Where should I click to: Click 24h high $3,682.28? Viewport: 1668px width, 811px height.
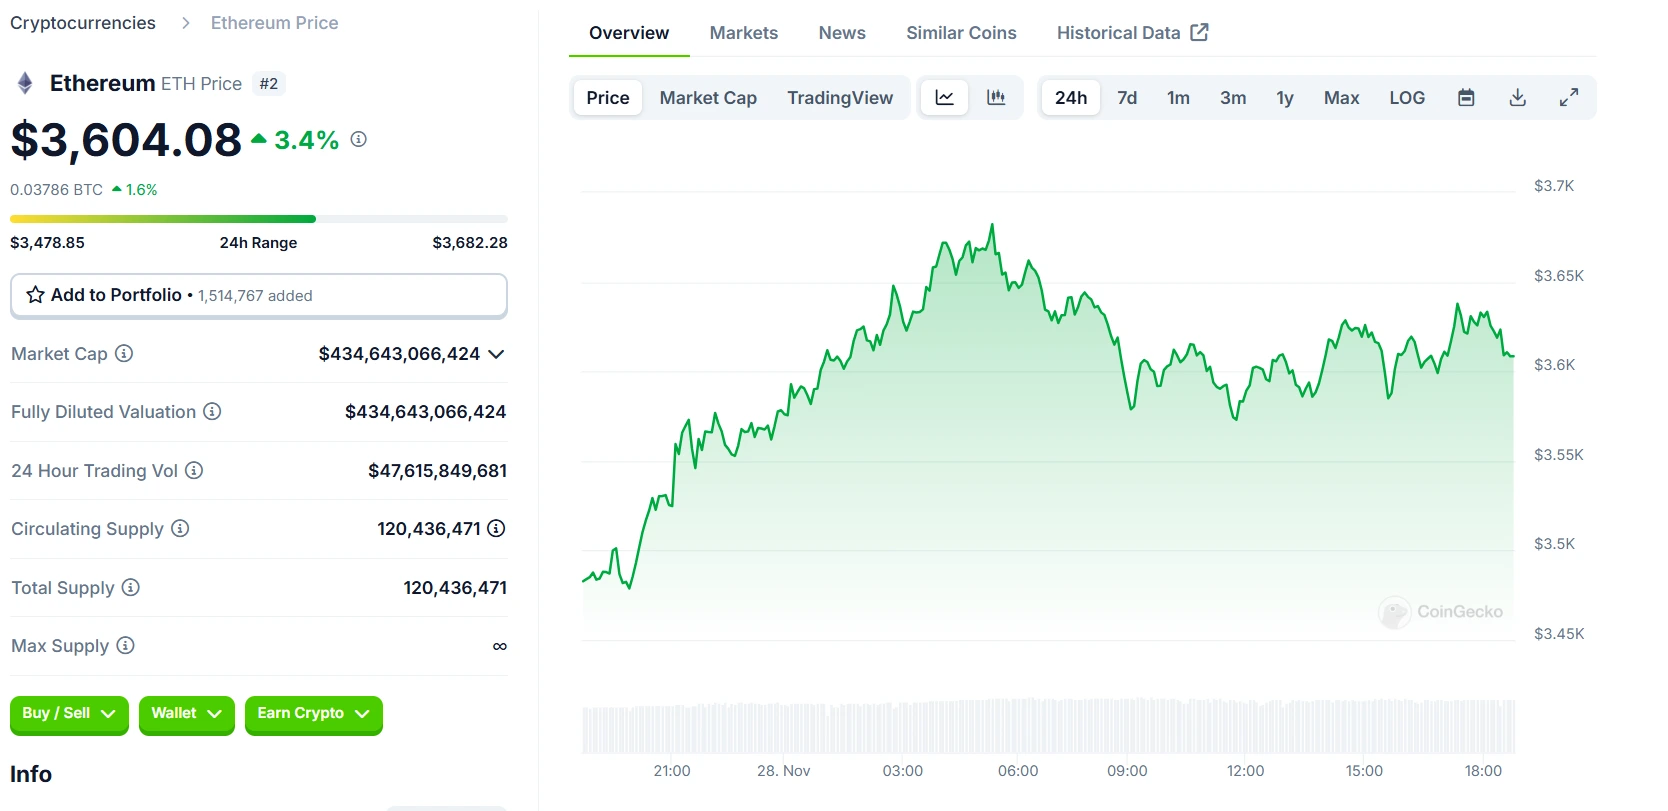pos(470,242)
